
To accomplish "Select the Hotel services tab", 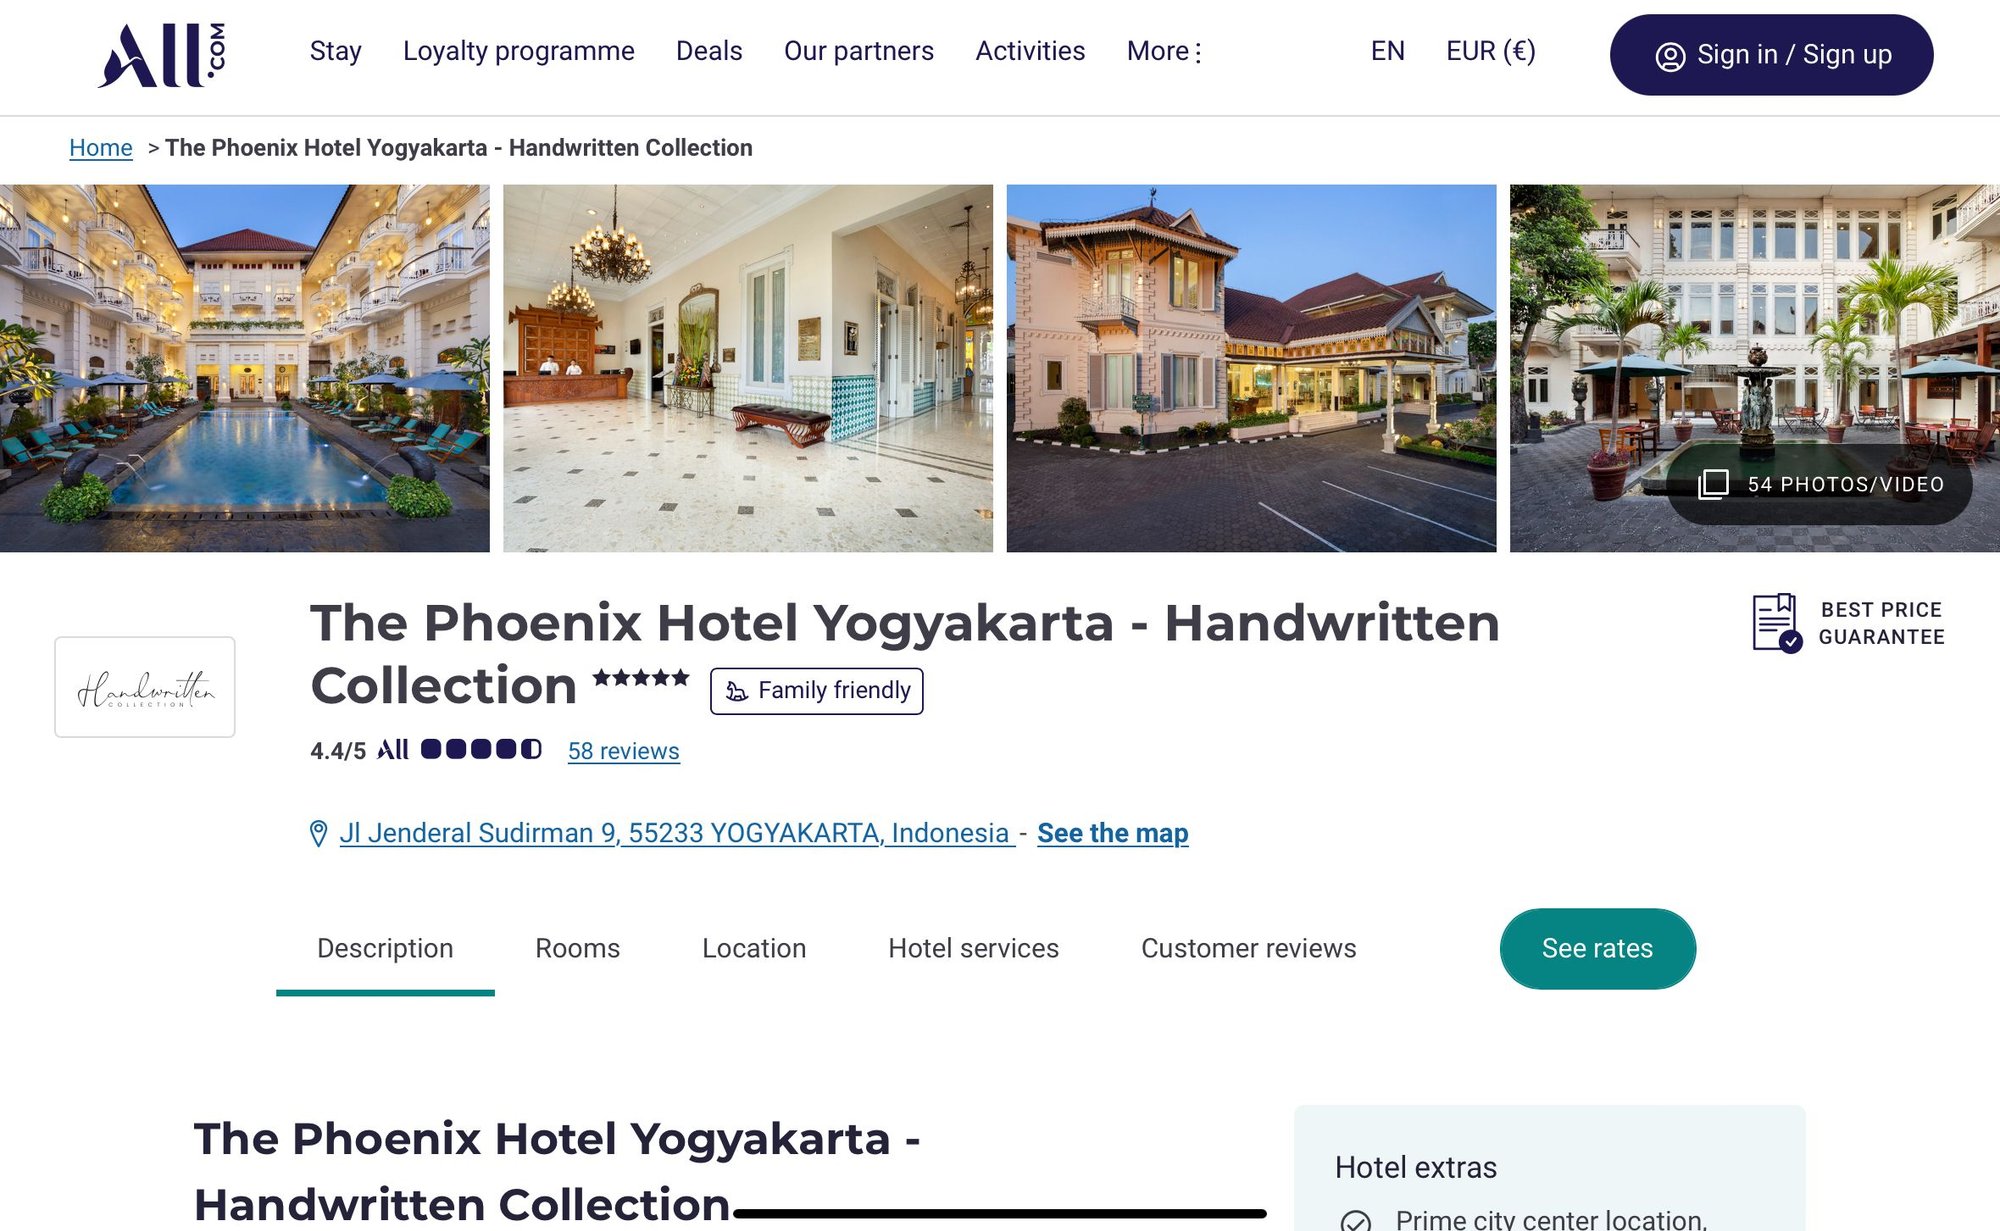I will click(973, 948).
